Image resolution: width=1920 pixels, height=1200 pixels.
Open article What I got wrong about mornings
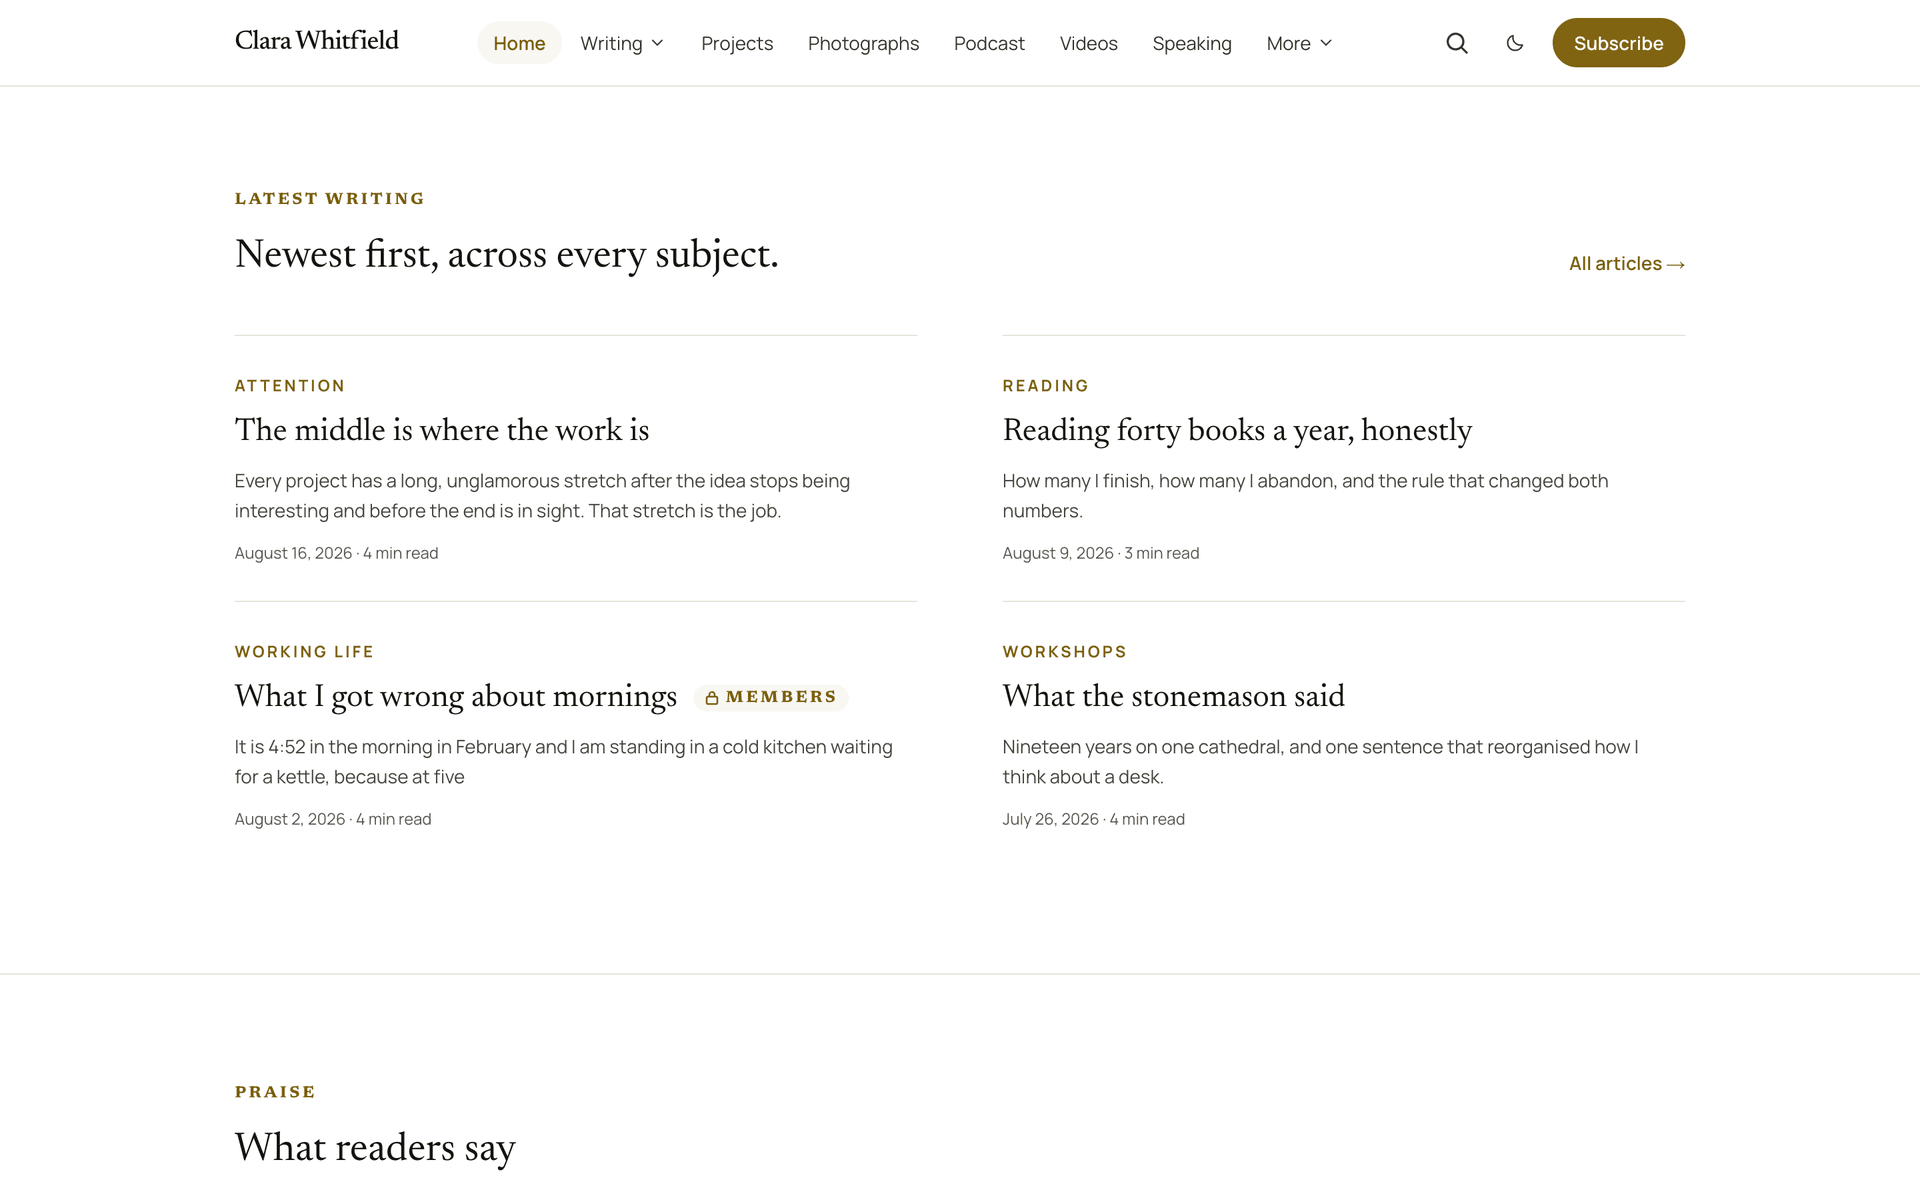[x=456, y=696]
